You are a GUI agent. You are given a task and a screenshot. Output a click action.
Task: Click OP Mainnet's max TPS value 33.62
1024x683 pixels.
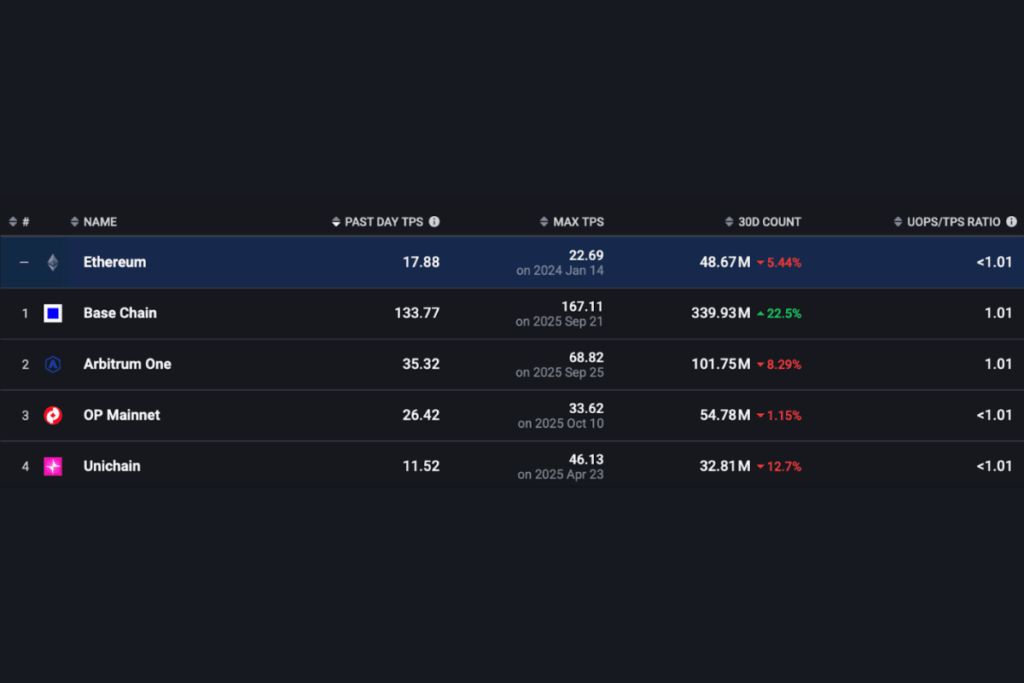click(586, 408)
